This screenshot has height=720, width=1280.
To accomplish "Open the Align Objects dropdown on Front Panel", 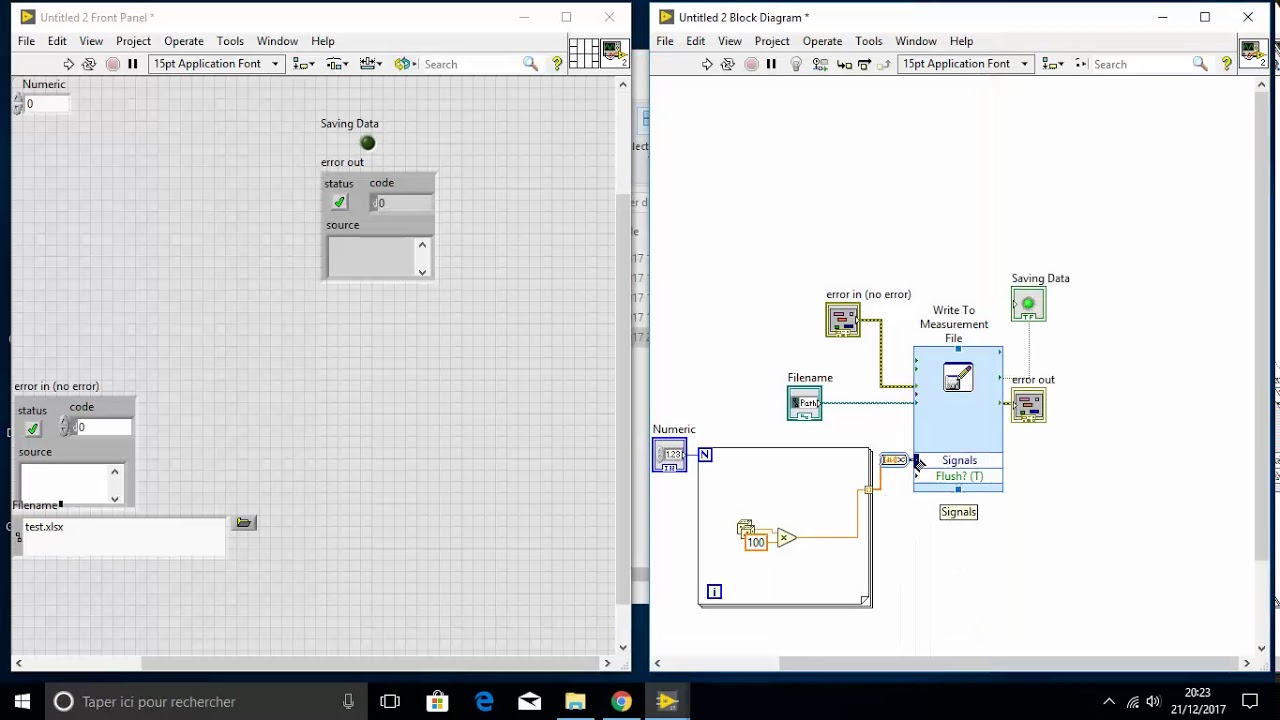I will (x=303, y=64).
